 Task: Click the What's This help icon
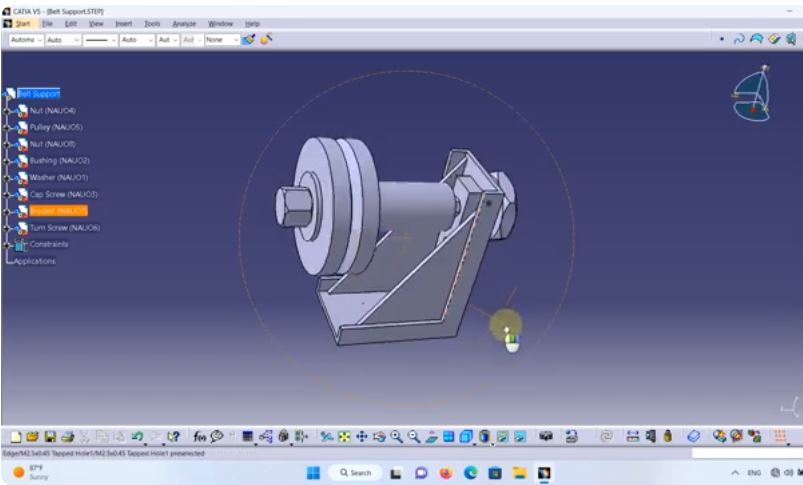[173, 436]
